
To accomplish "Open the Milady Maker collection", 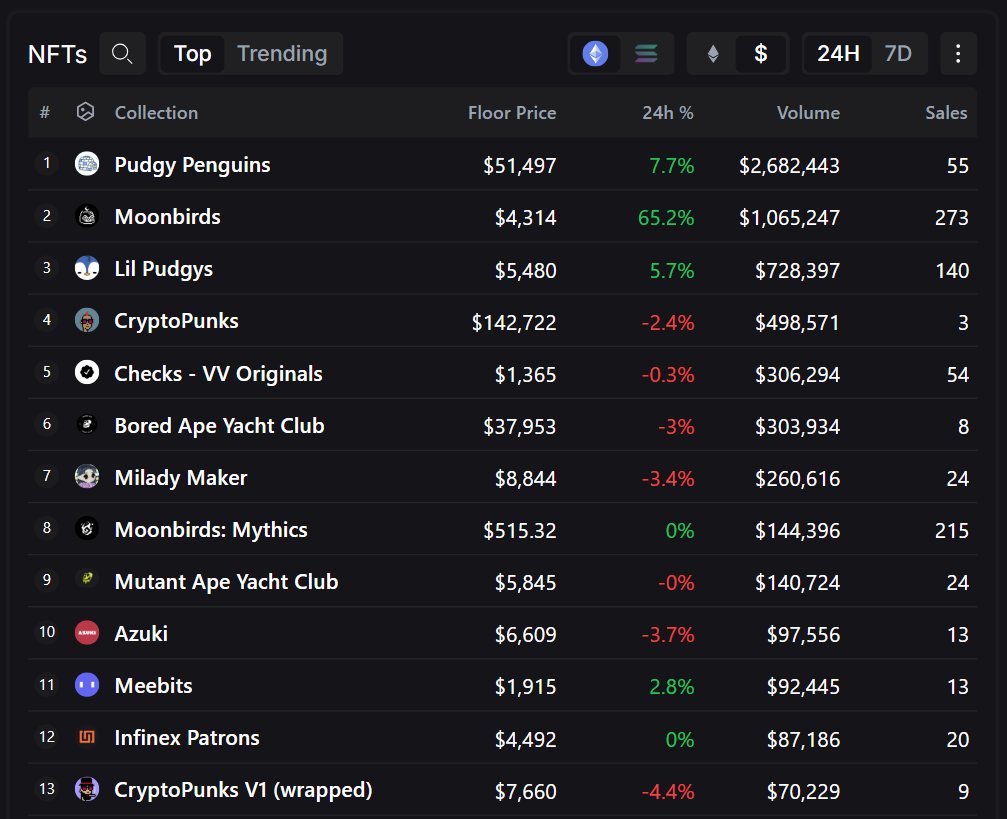I will tap(180, 477).
